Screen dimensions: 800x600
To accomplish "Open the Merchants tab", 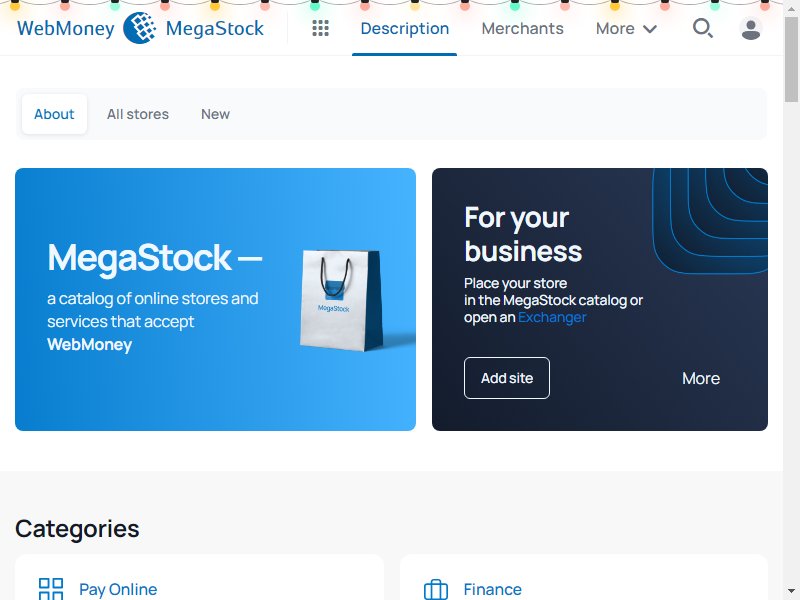I will click(522, 29).
